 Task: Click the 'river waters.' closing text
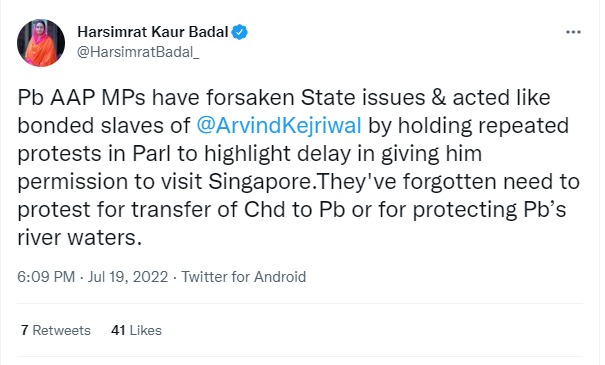79,237
